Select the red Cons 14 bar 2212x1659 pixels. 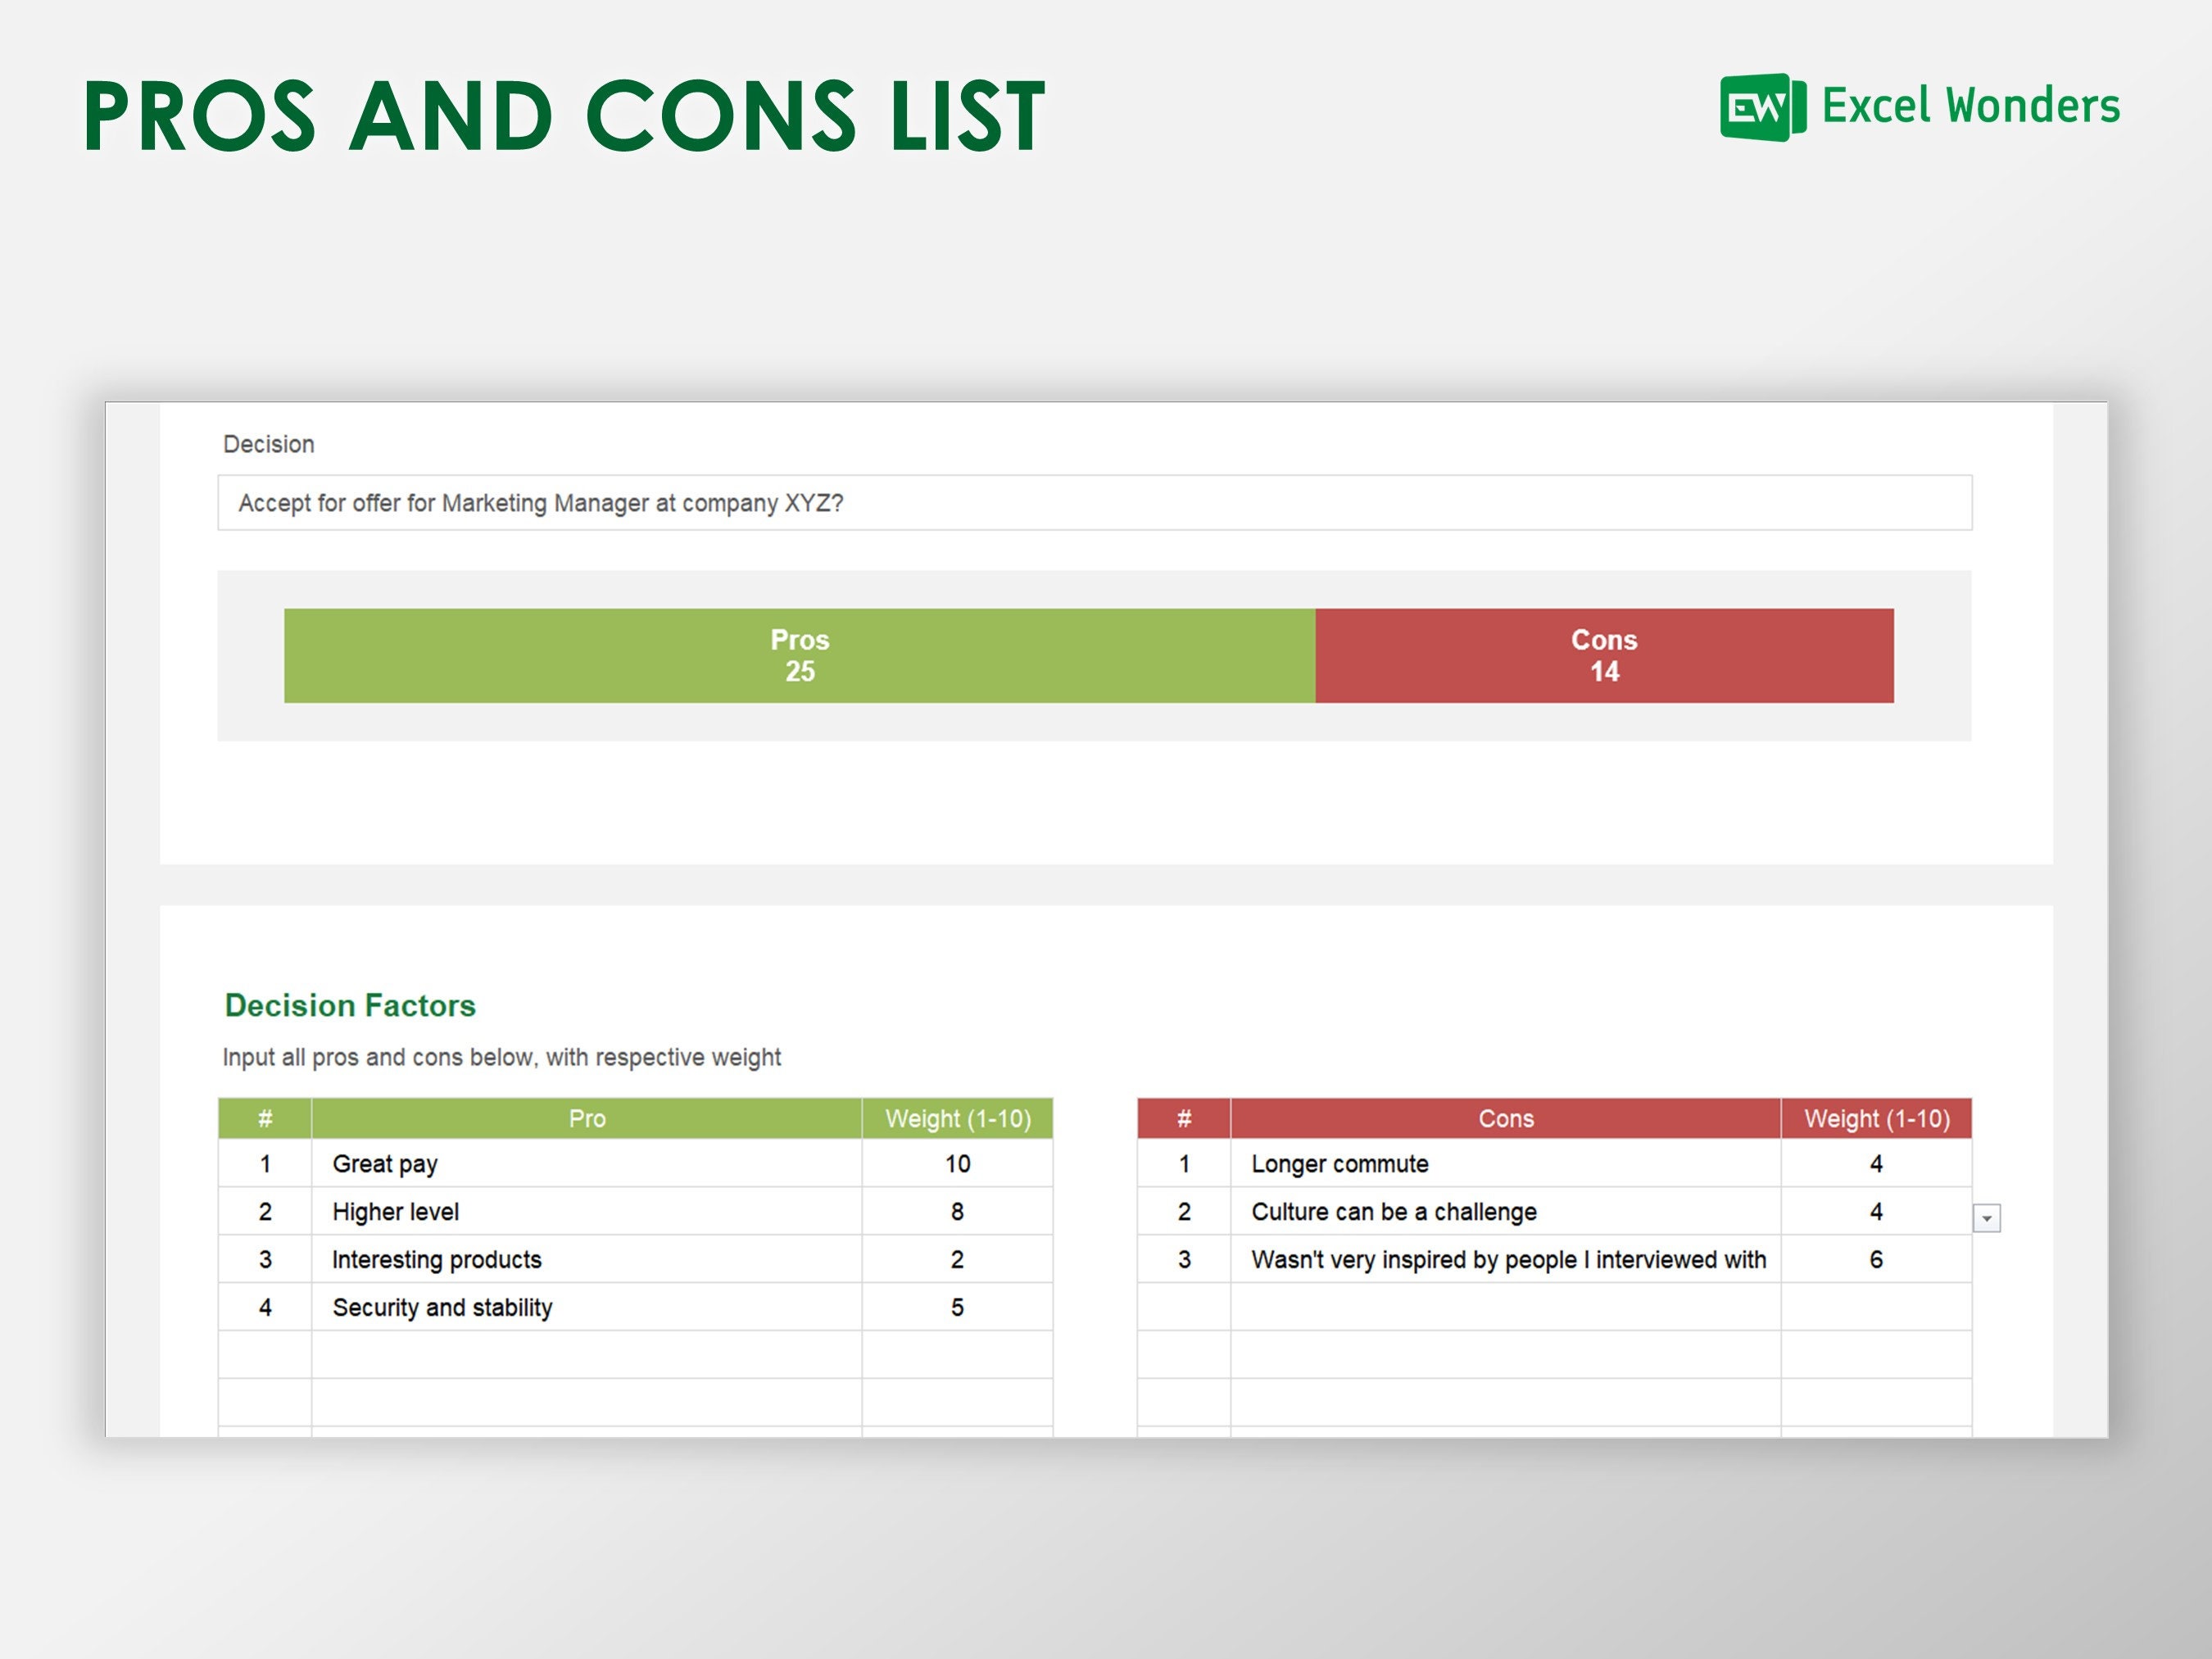[x=1604, y=656]
